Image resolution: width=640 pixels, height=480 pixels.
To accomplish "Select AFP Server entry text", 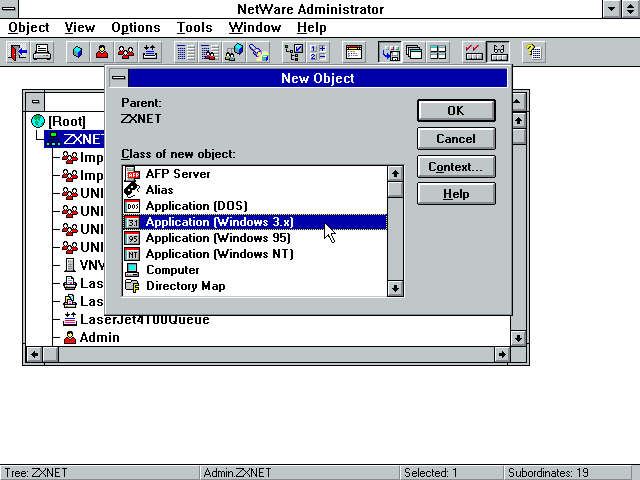I will (178, 174).
